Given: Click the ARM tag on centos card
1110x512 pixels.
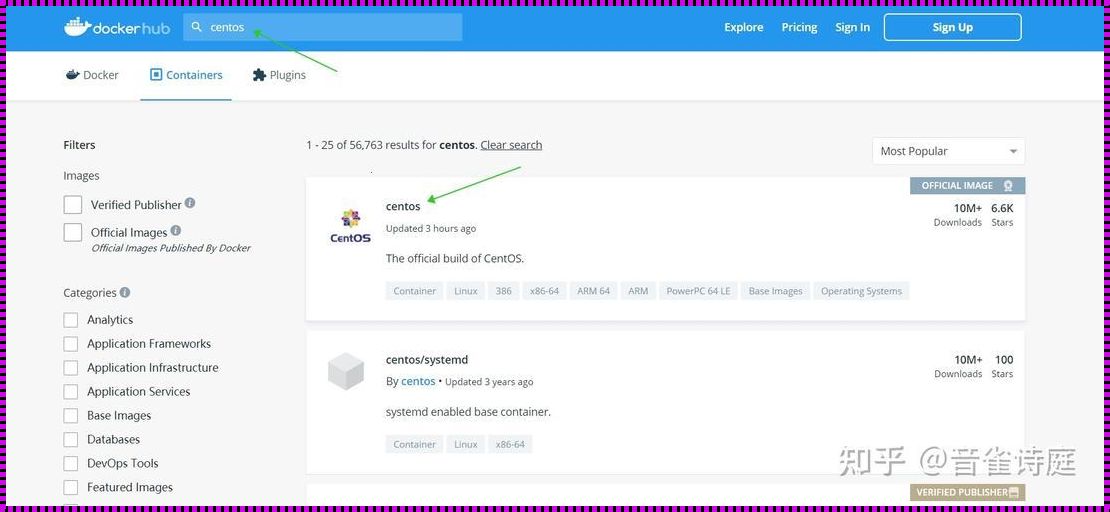Looking at the screenshot, I should pyautogui.click(x=638, y=291).
